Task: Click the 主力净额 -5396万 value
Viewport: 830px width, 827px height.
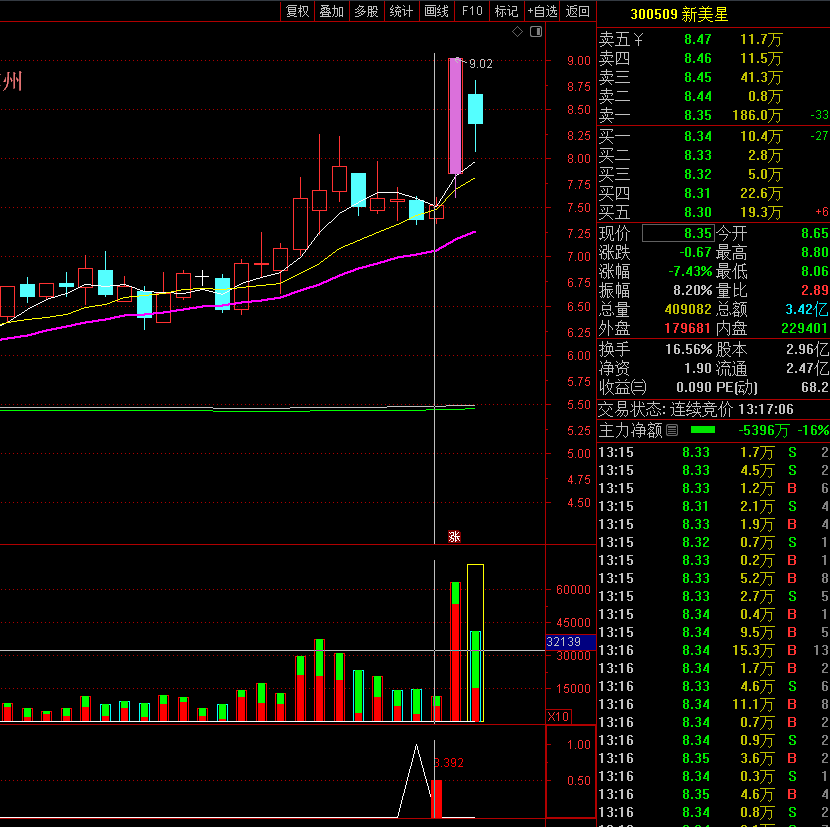Action: [765, 430]
